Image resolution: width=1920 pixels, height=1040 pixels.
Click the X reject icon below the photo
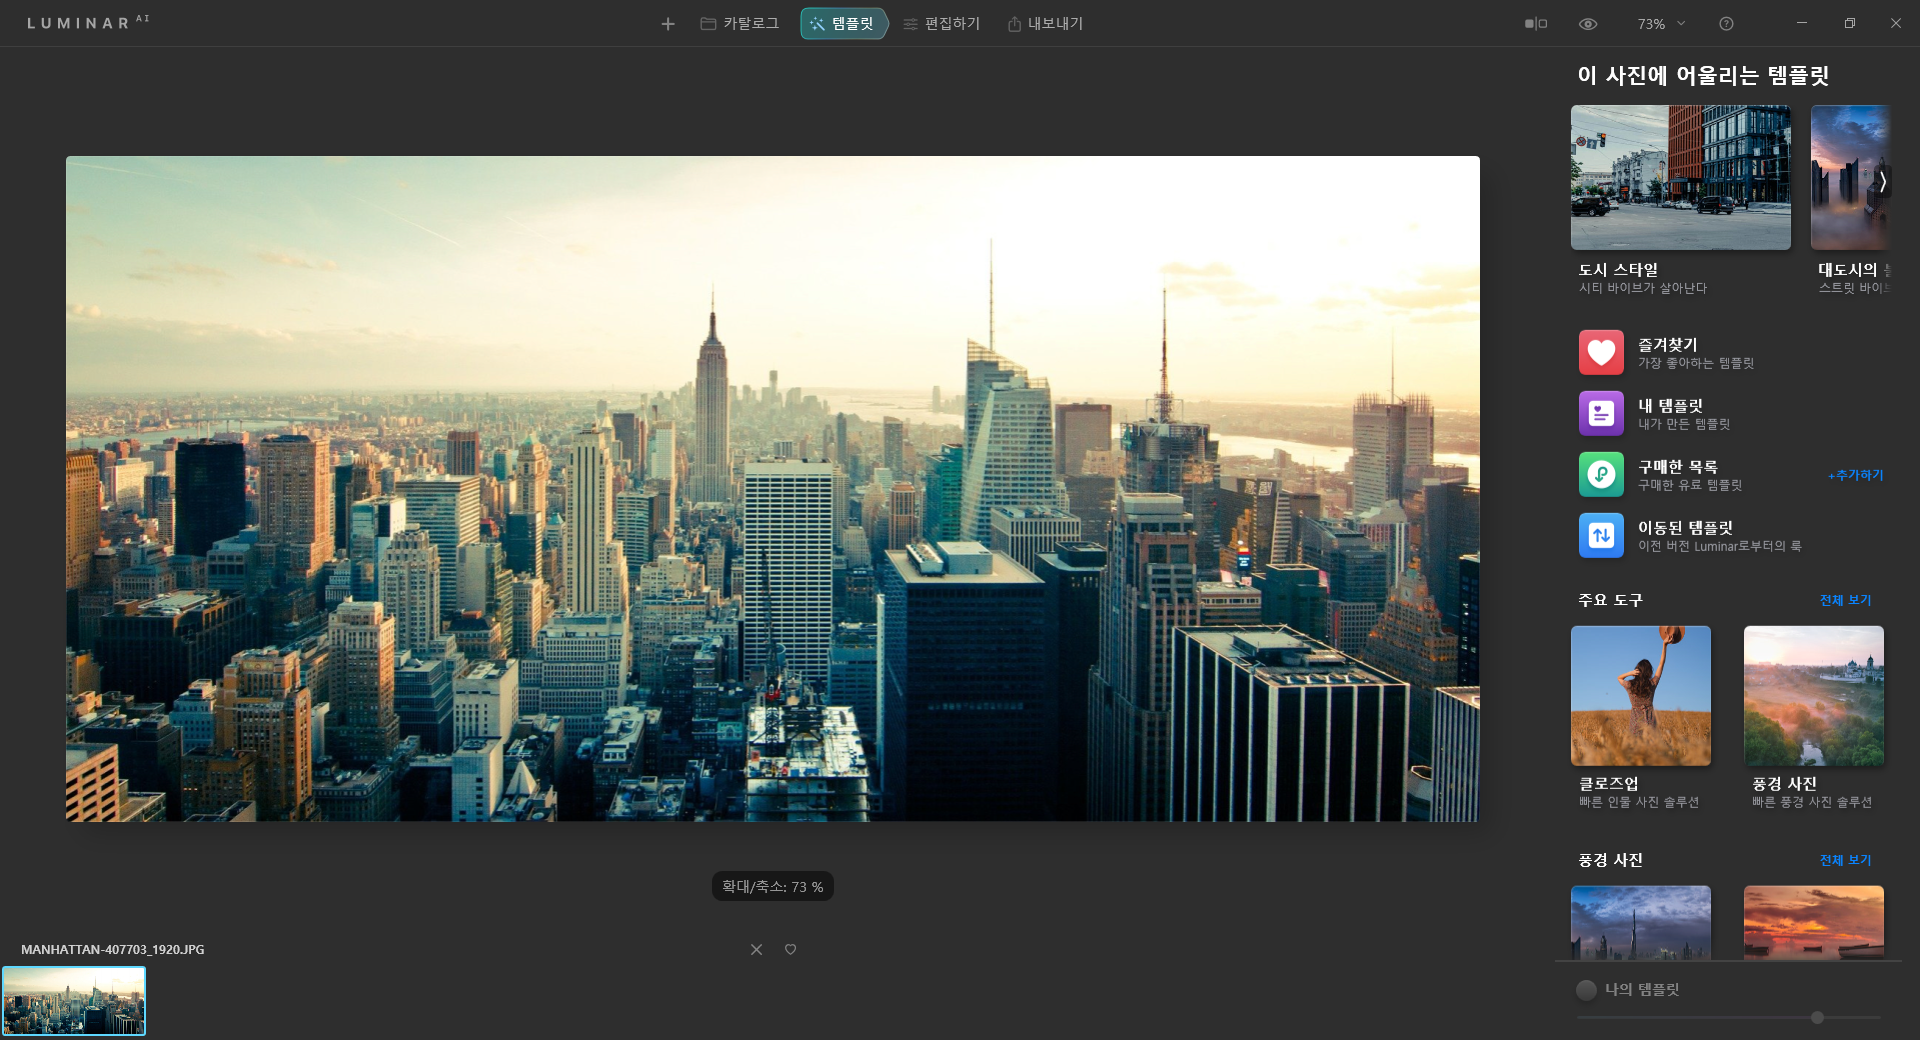(756, 949)
